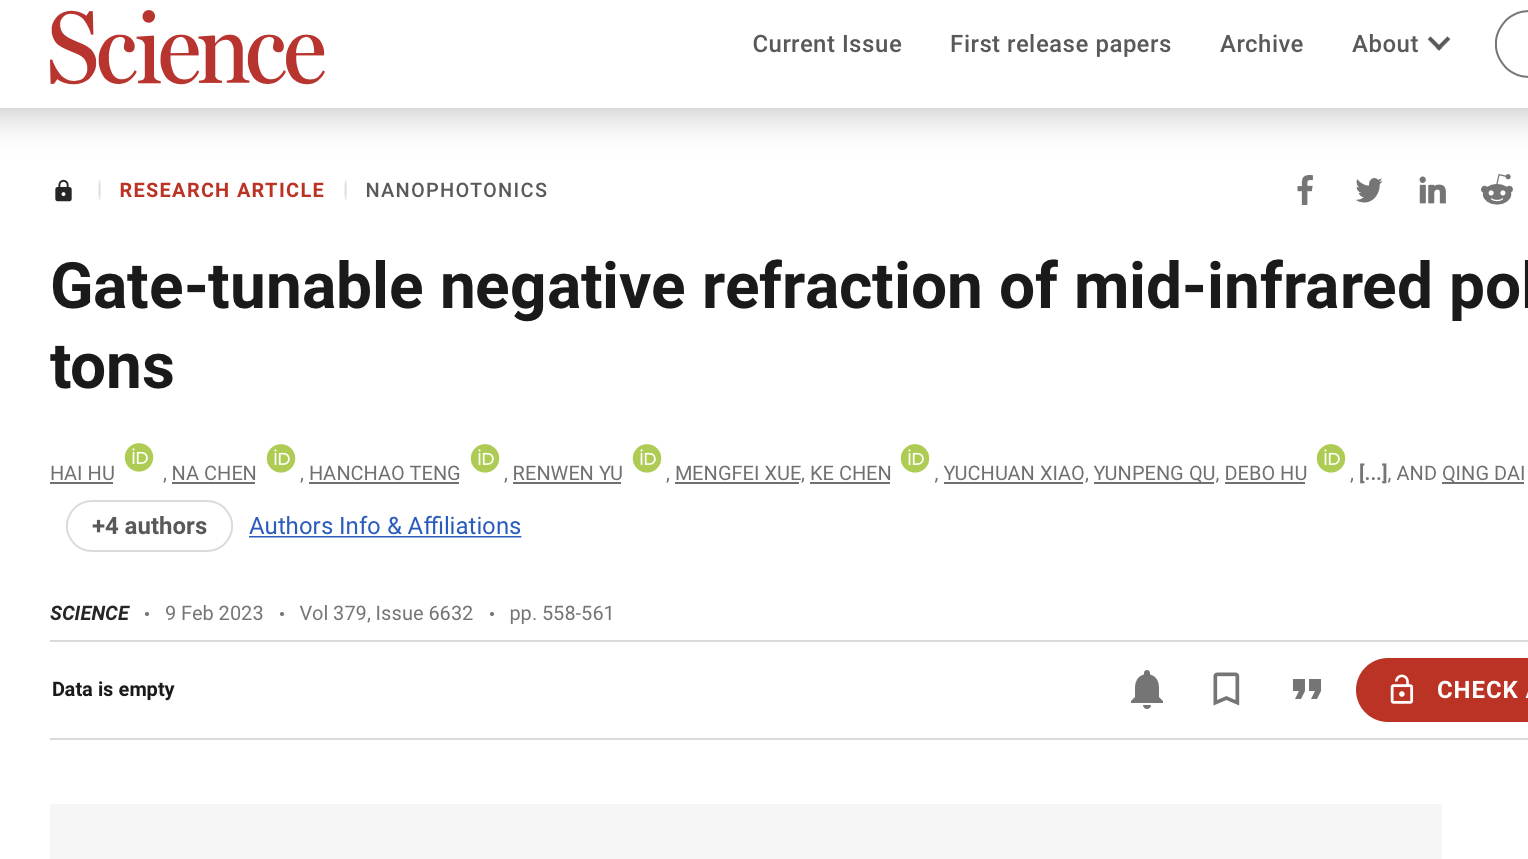Click the Science logo

point(187,48)
